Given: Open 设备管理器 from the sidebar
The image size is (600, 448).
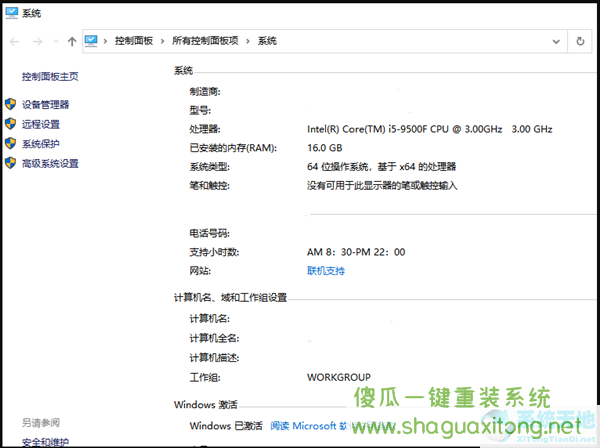Looking at the screenshot, I should point(46,104).
